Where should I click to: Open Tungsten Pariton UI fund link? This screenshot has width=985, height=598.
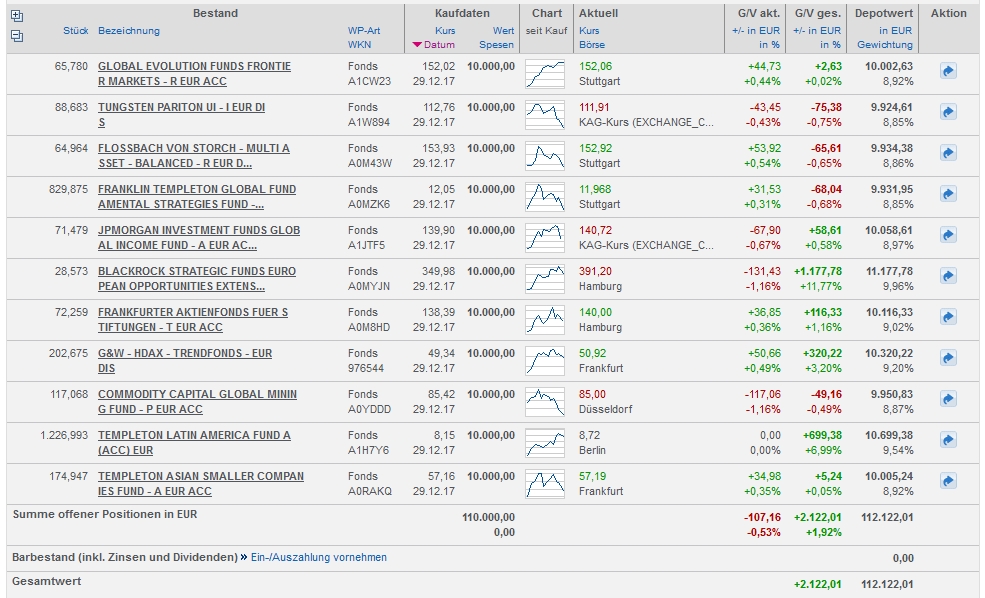[x=182, y=114]
